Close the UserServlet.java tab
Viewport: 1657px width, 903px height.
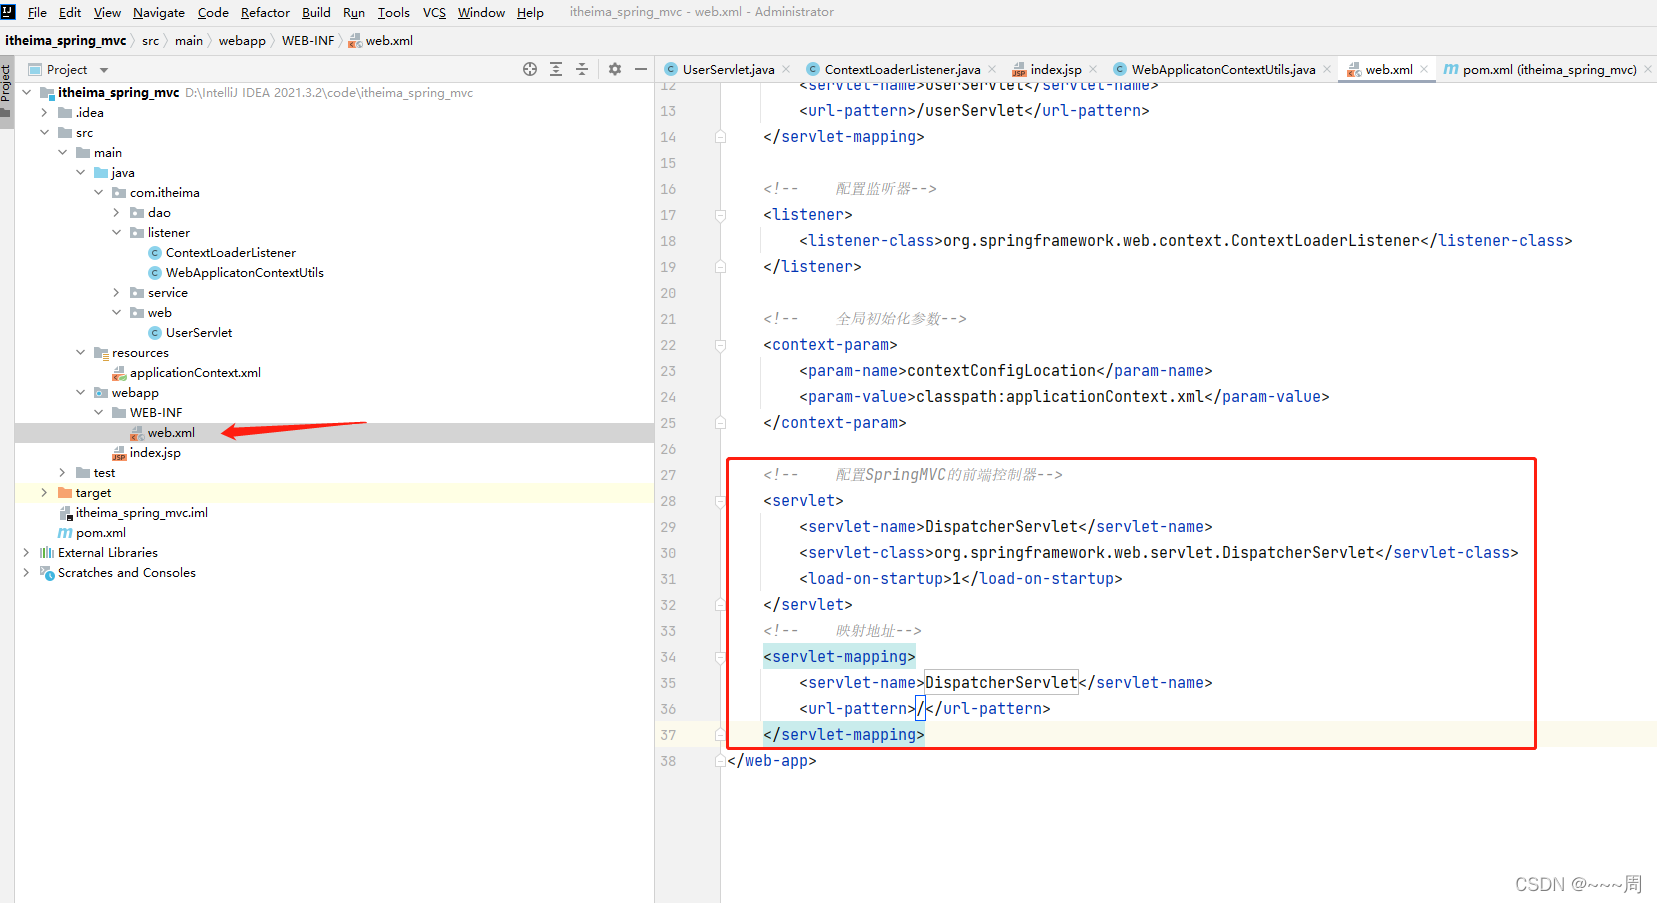click(786, 69)
